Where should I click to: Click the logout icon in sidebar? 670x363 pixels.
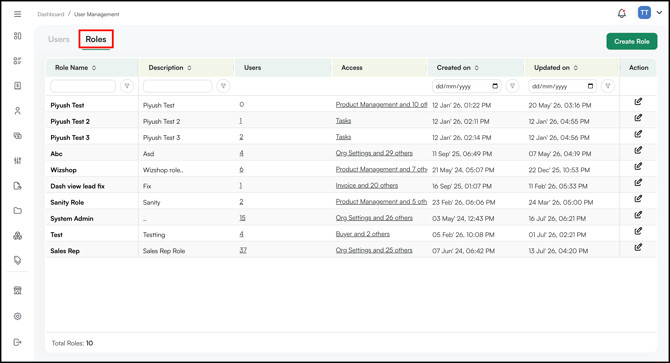(18, 342)
